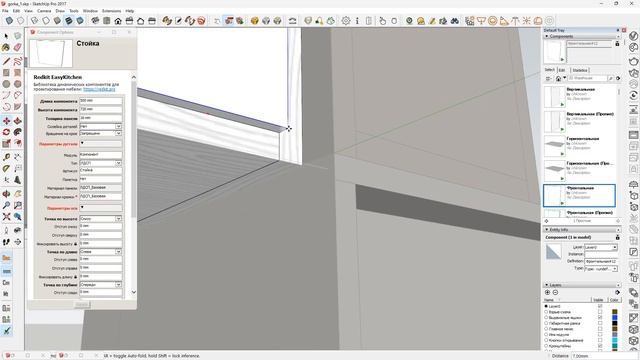Click Add Layer plus icon

[547, 292]
